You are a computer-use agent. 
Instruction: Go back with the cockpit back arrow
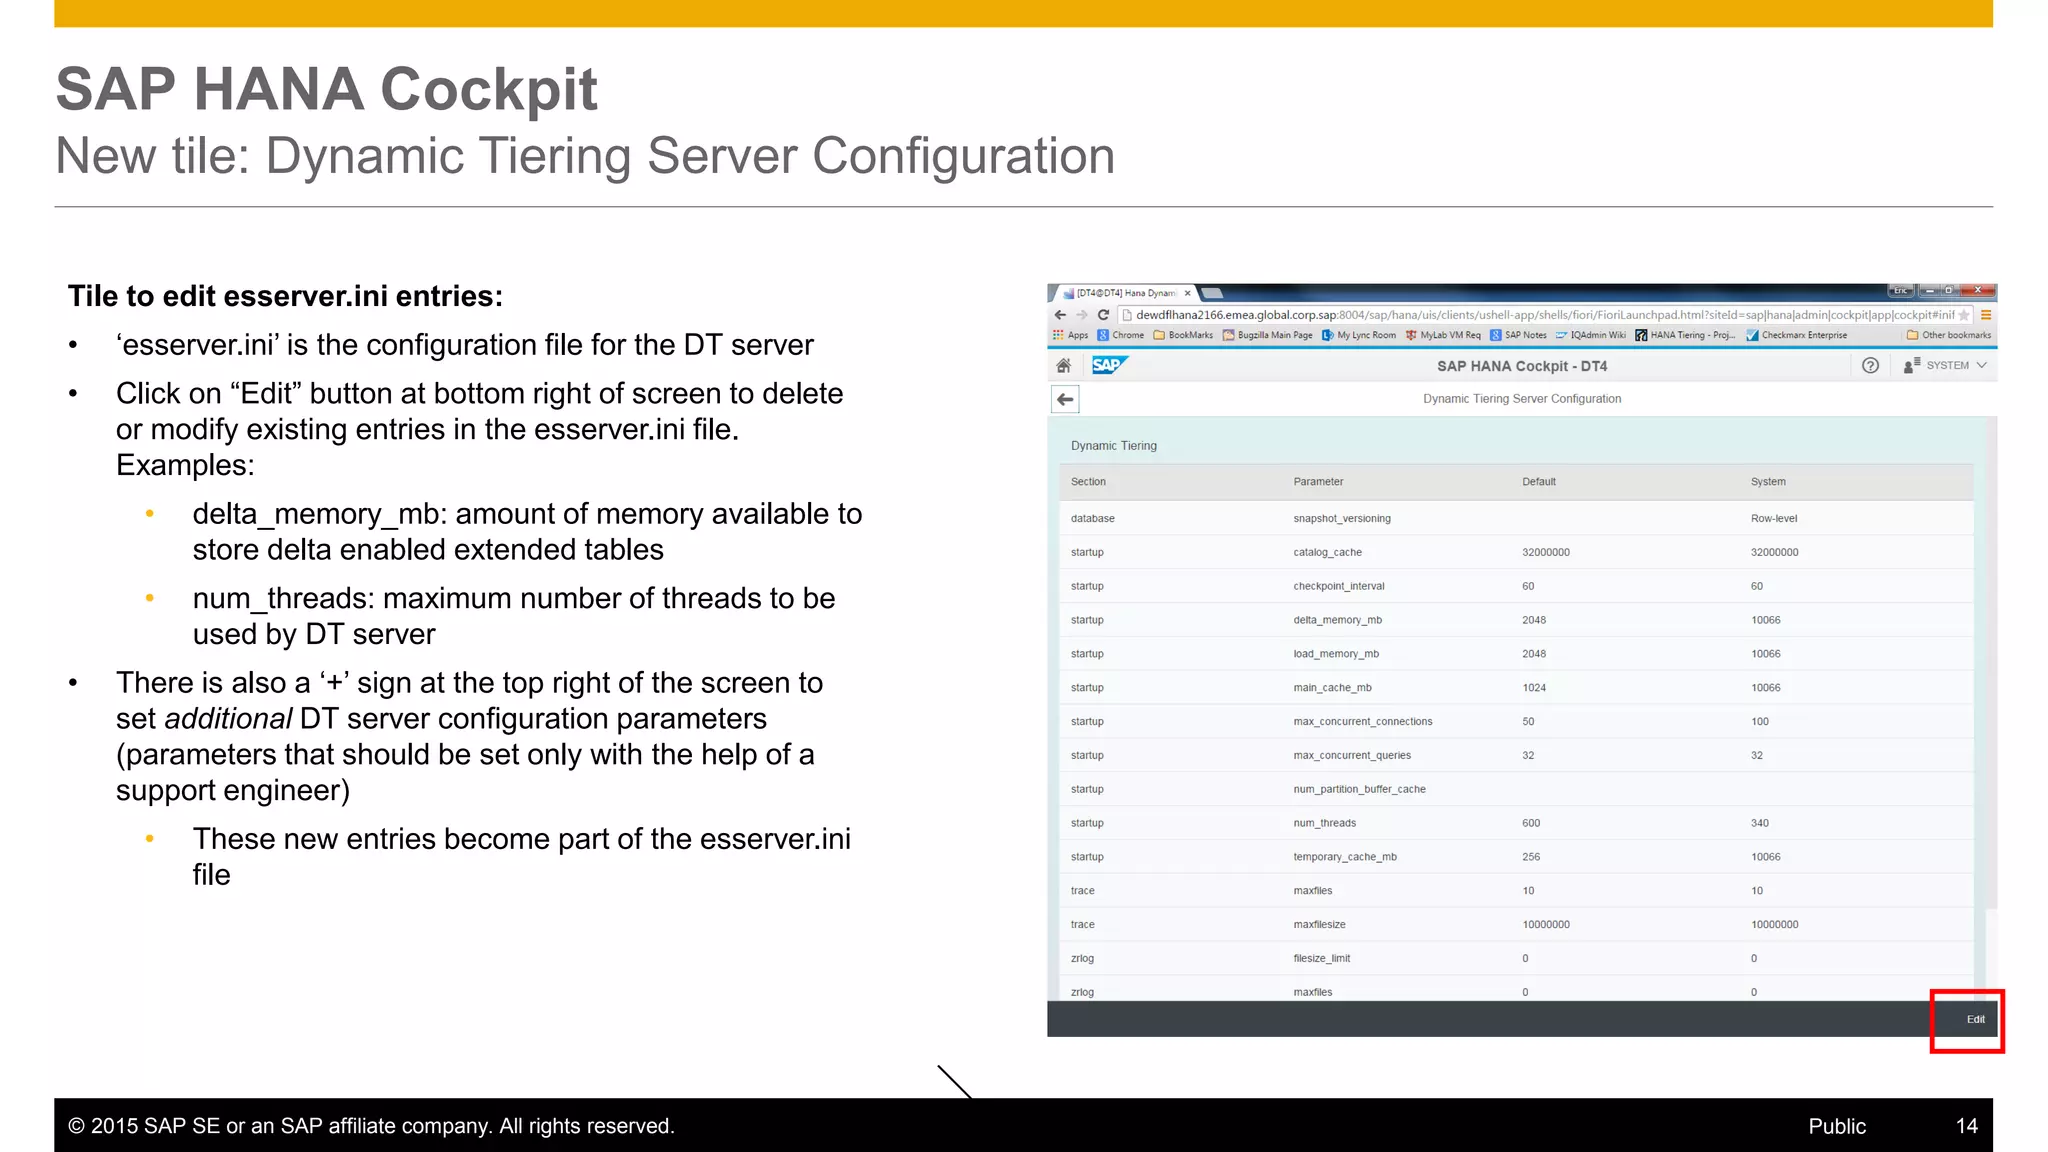(1066, 400)
